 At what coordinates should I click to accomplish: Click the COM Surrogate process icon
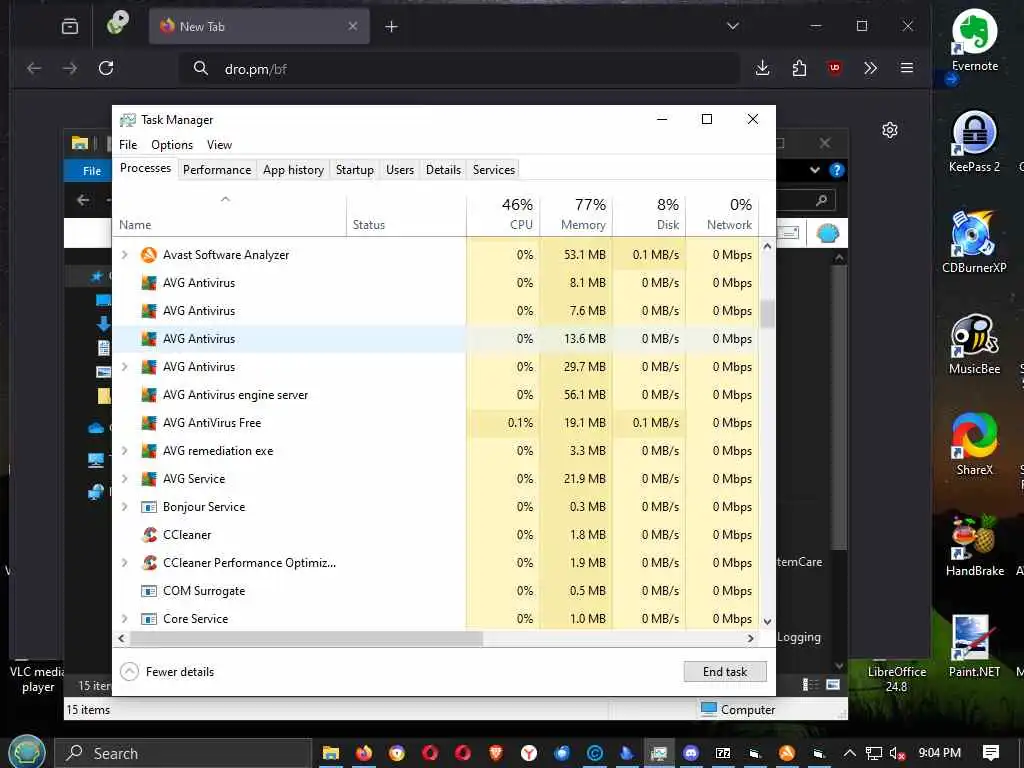pyautogui.click(x=149, y=591)
